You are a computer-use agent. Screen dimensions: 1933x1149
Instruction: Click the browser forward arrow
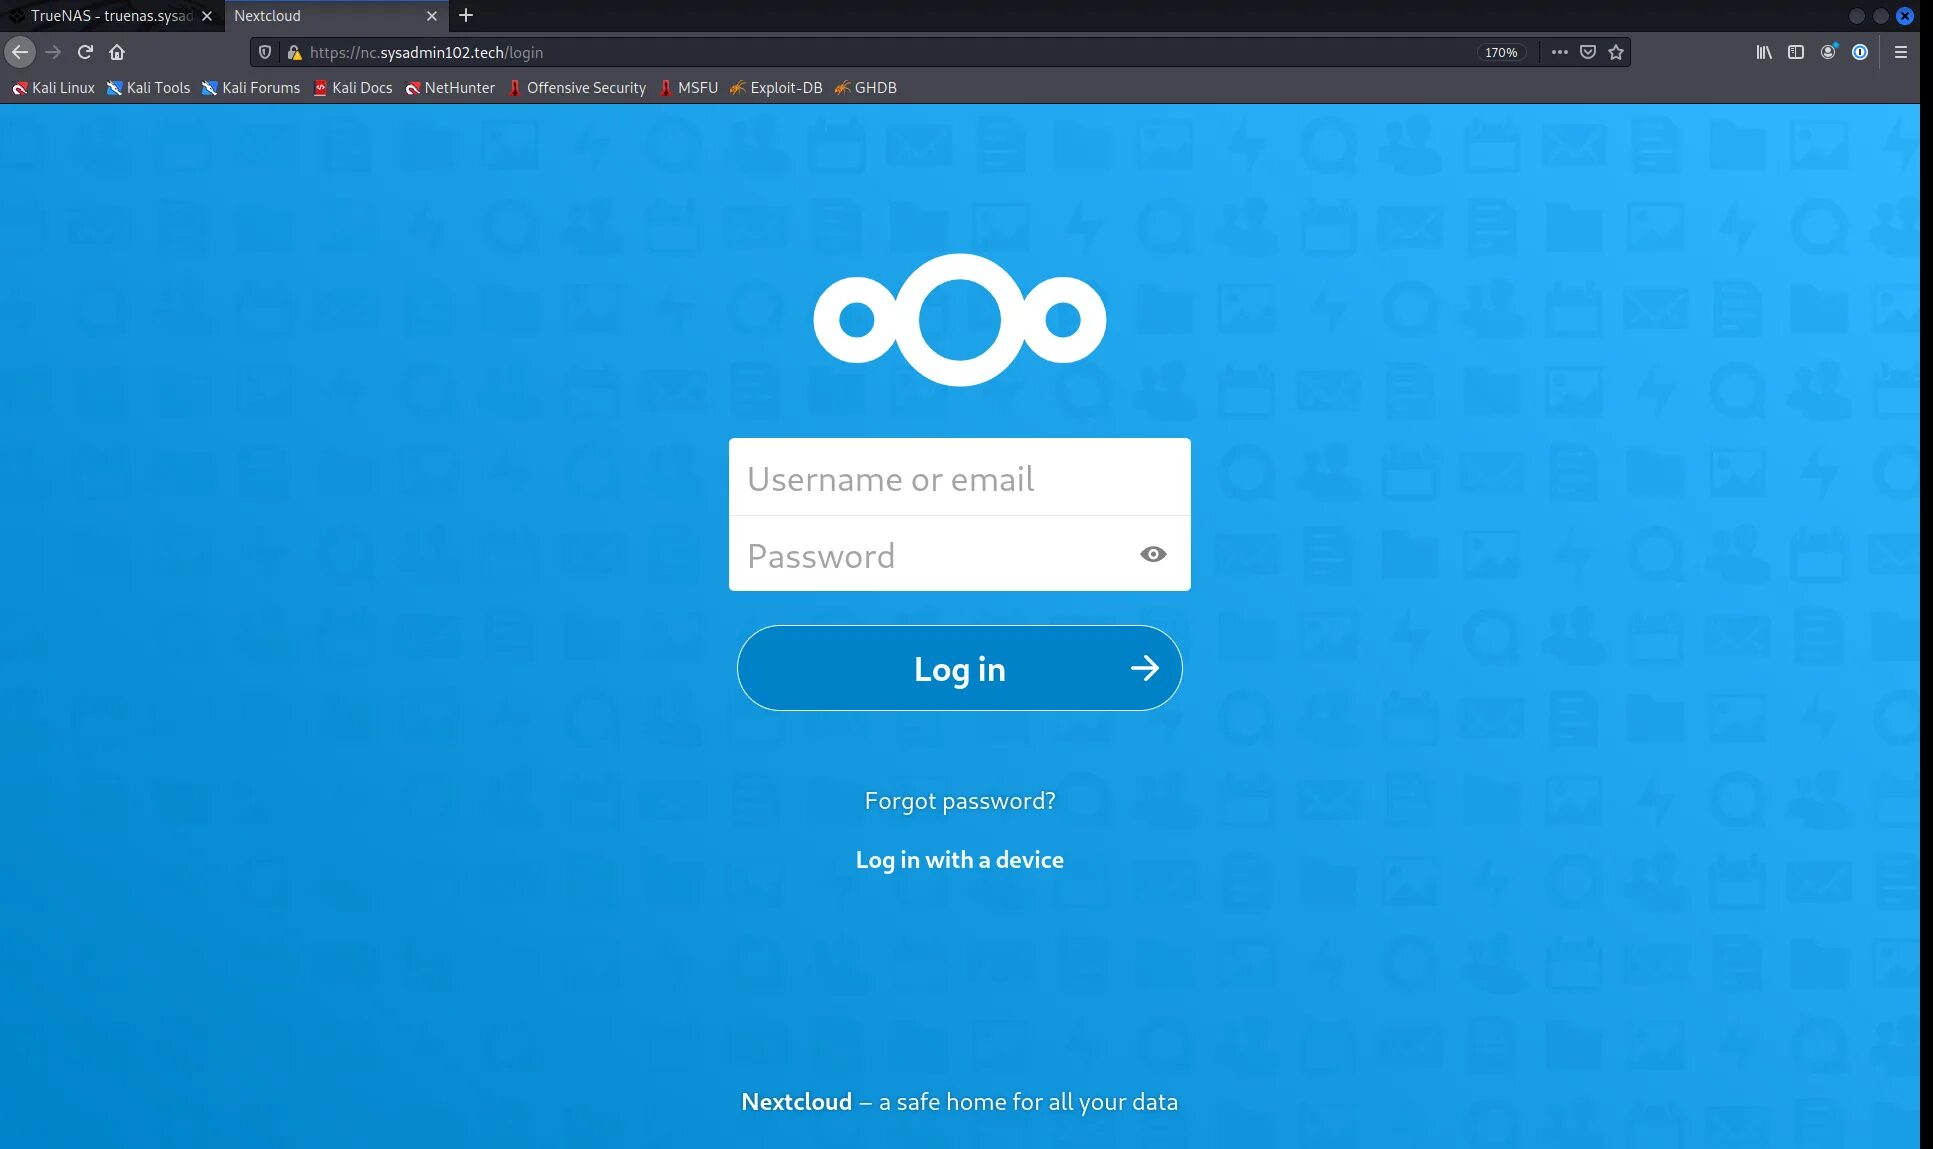click(x=53, y=52)
